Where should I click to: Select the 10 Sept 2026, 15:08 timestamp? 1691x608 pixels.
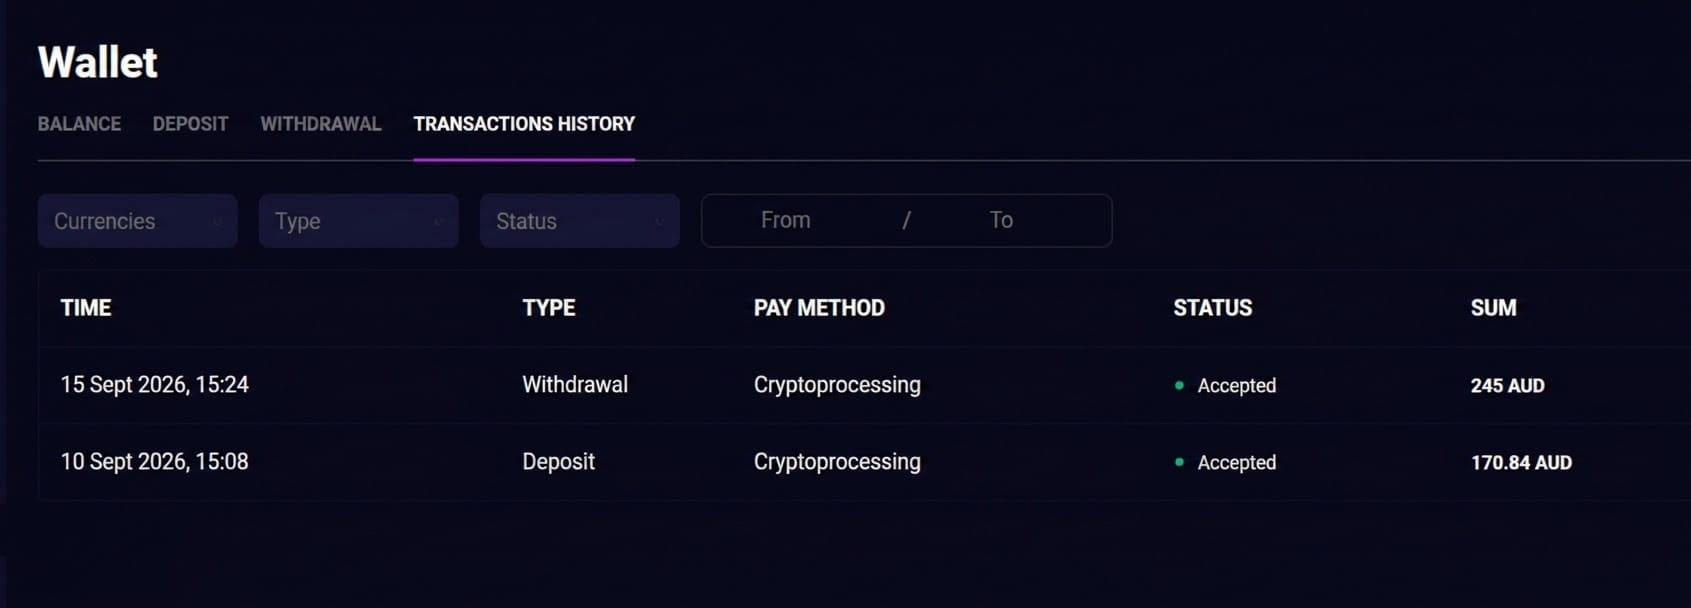pyautogui.click(x=155, y=462)
